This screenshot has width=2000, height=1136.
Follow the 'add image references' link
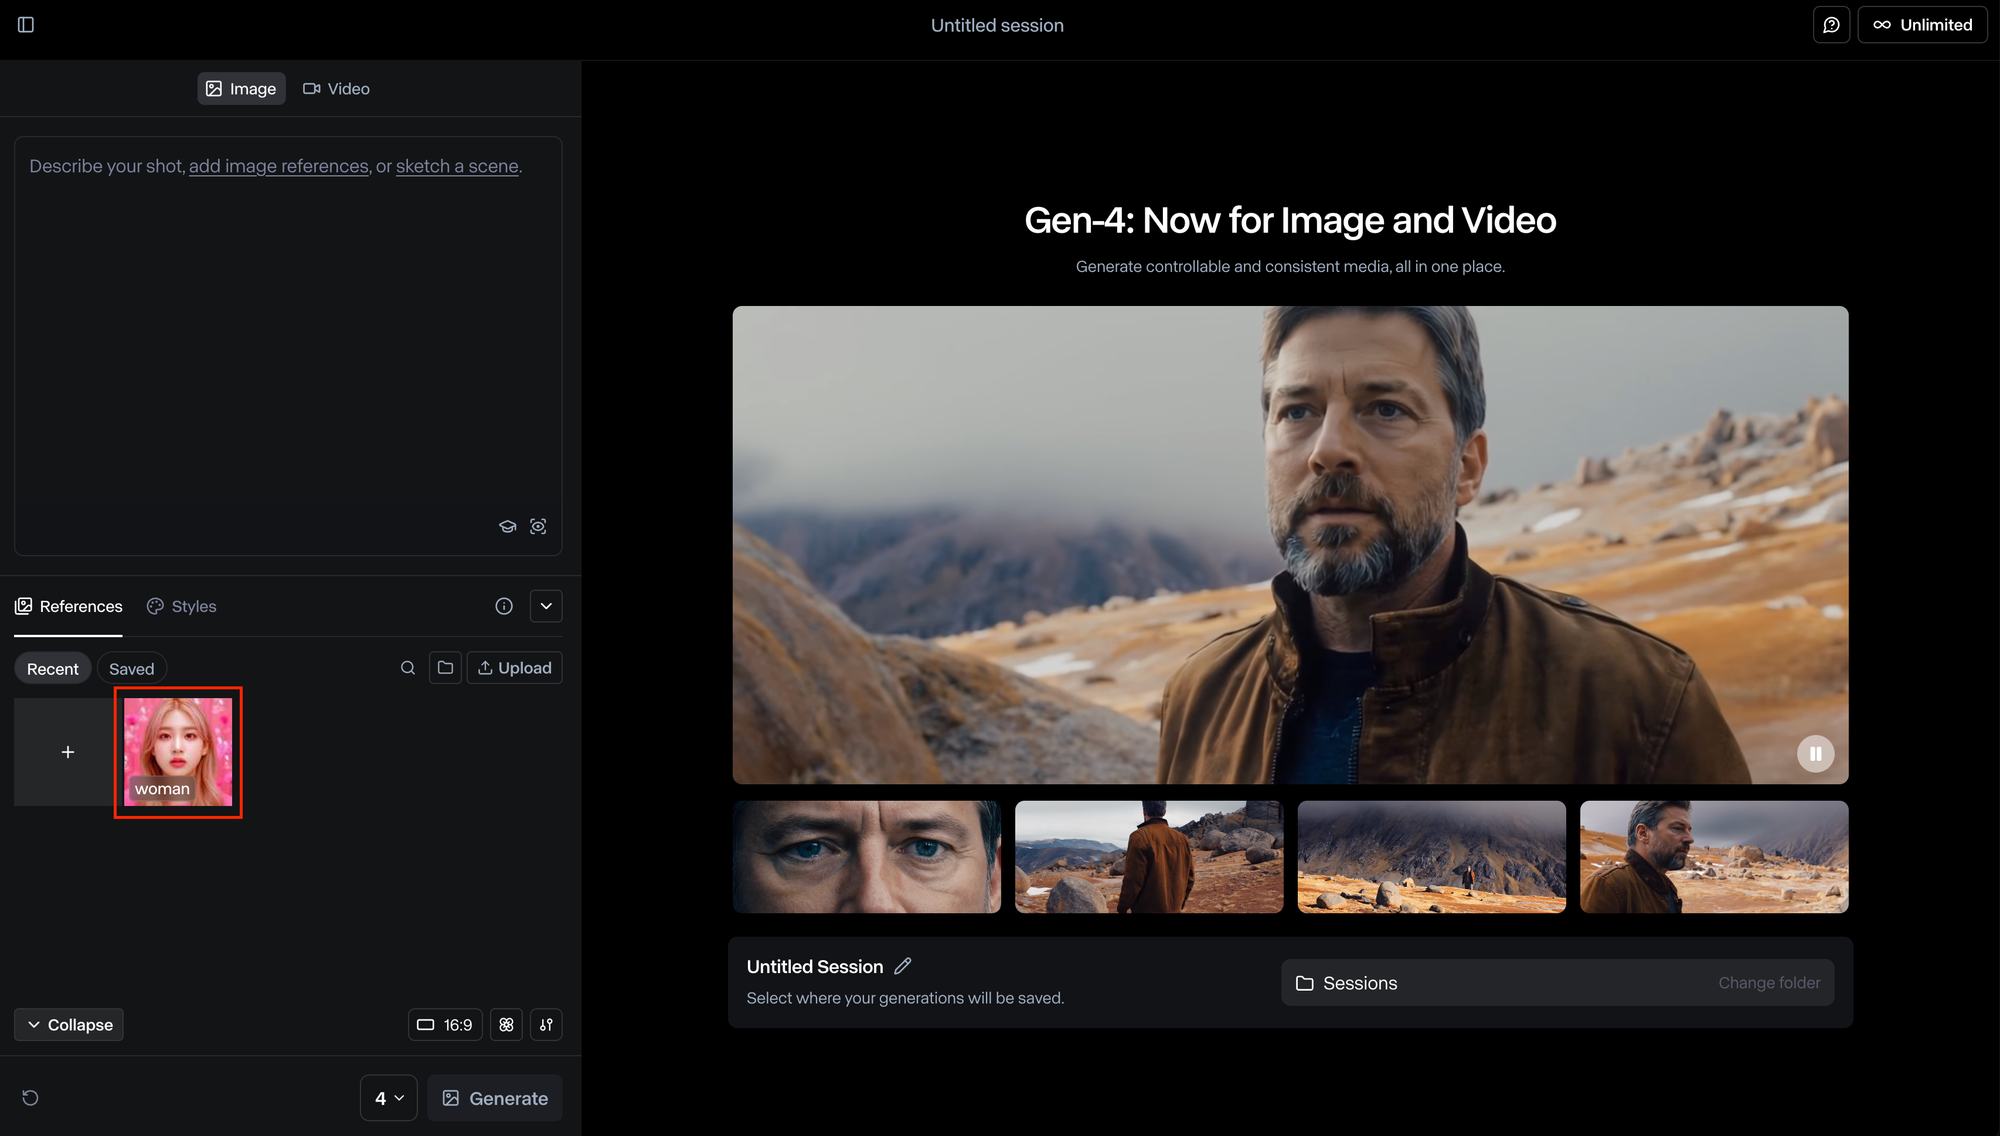coord(279,167)
